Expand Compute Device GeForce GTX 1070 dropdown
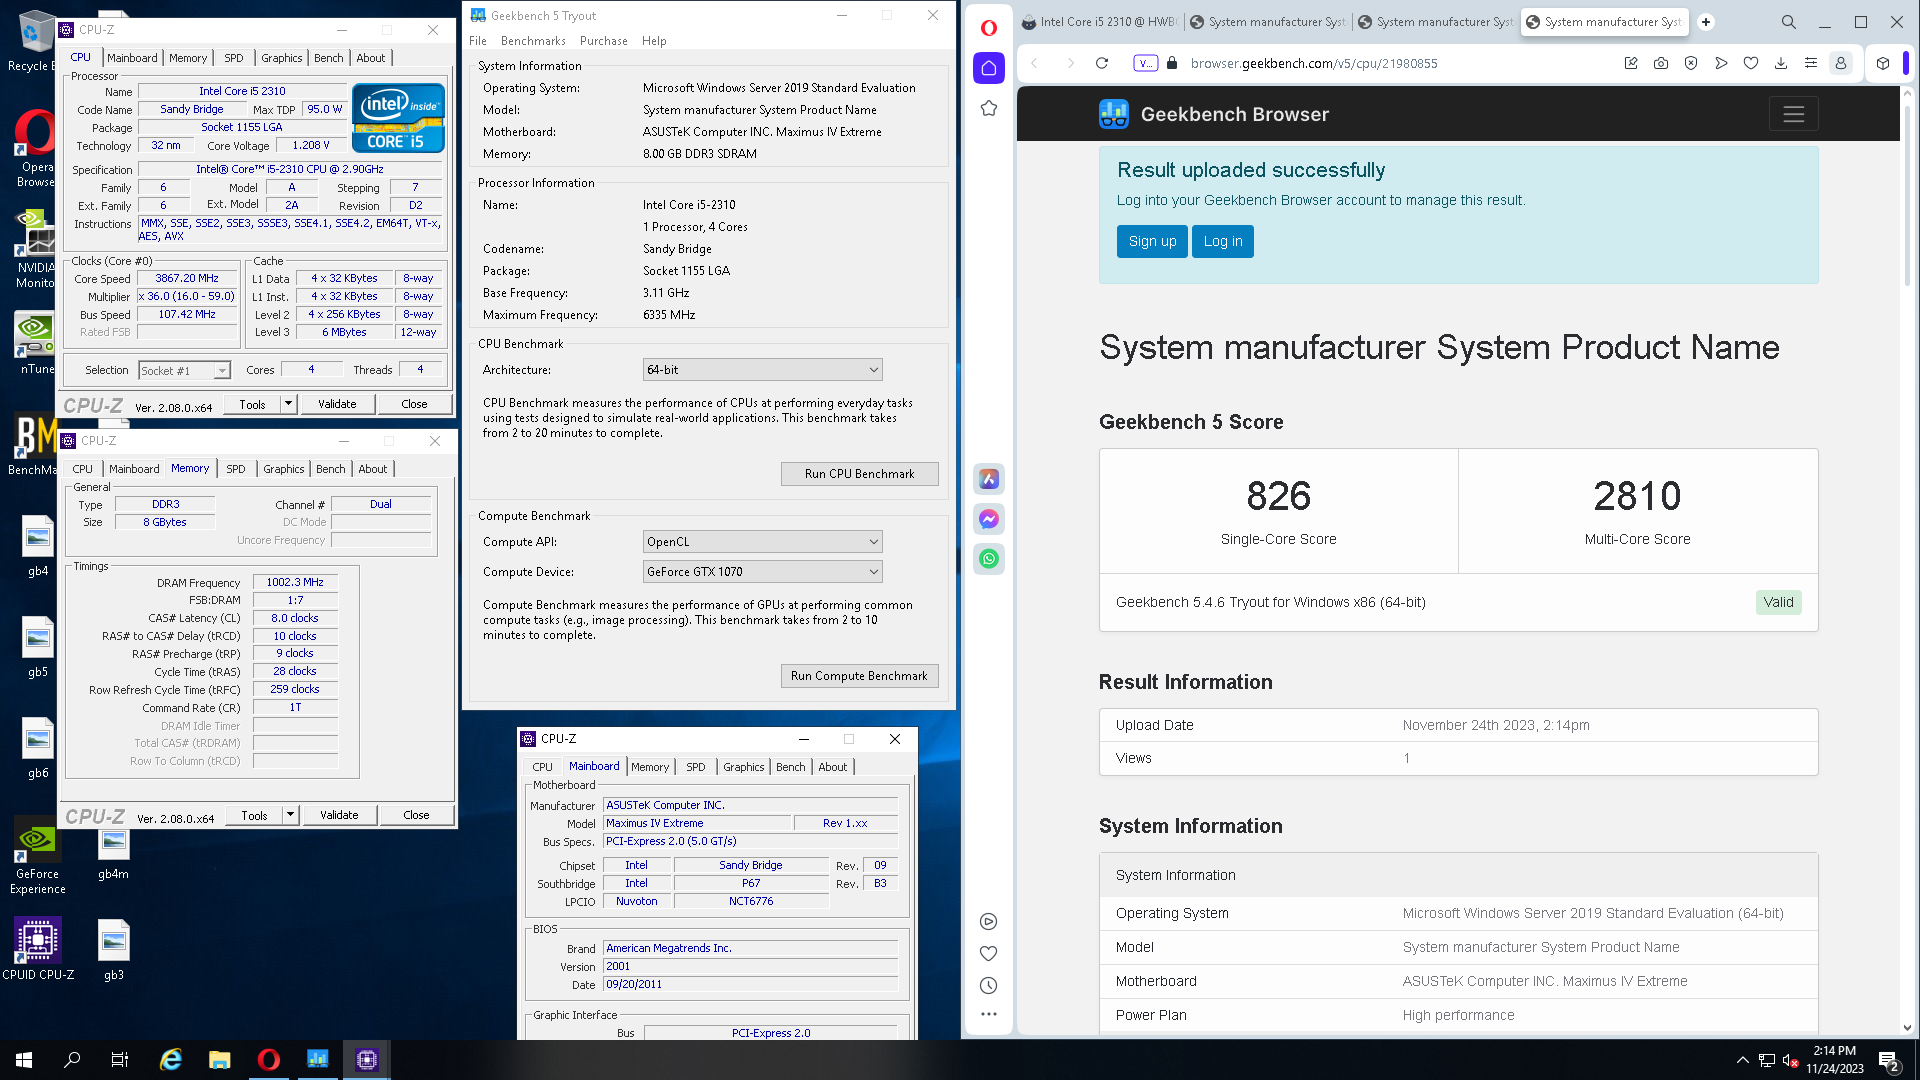The width and height of the screenshot is (1920, 1080). click(x=762, y=572)
